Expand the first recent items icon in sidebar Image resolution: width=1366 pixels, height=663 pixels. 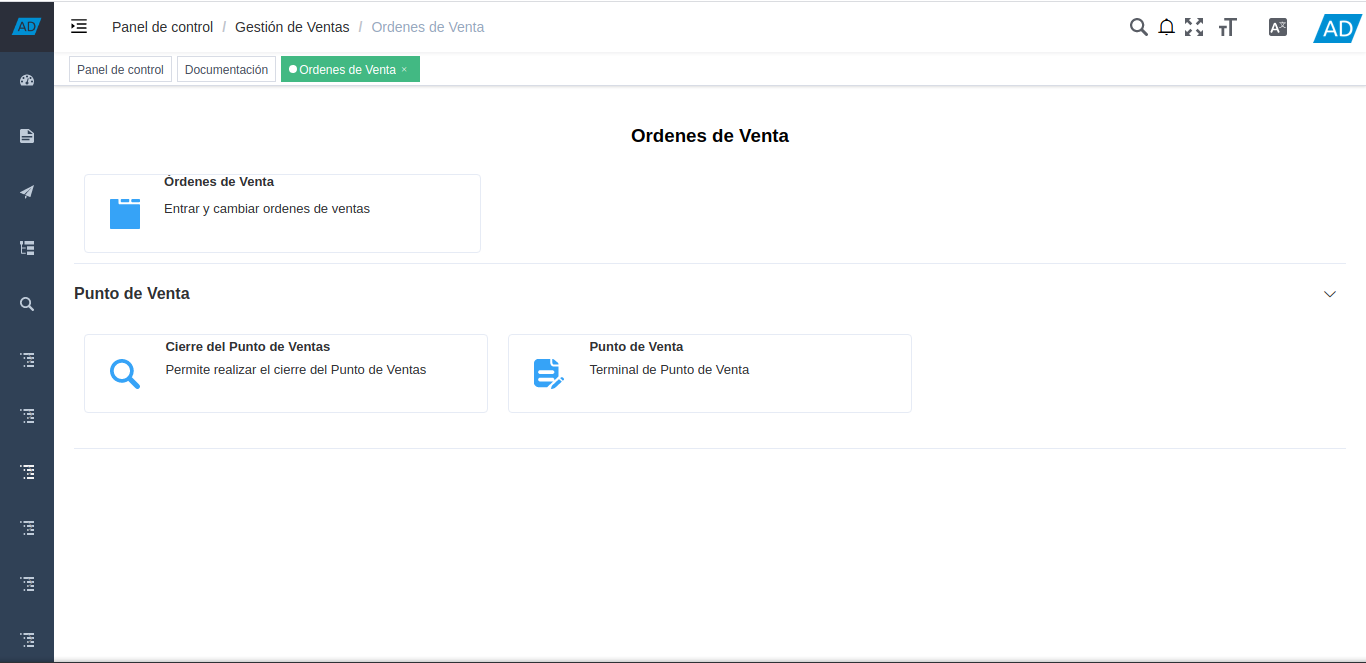[26, 359]
